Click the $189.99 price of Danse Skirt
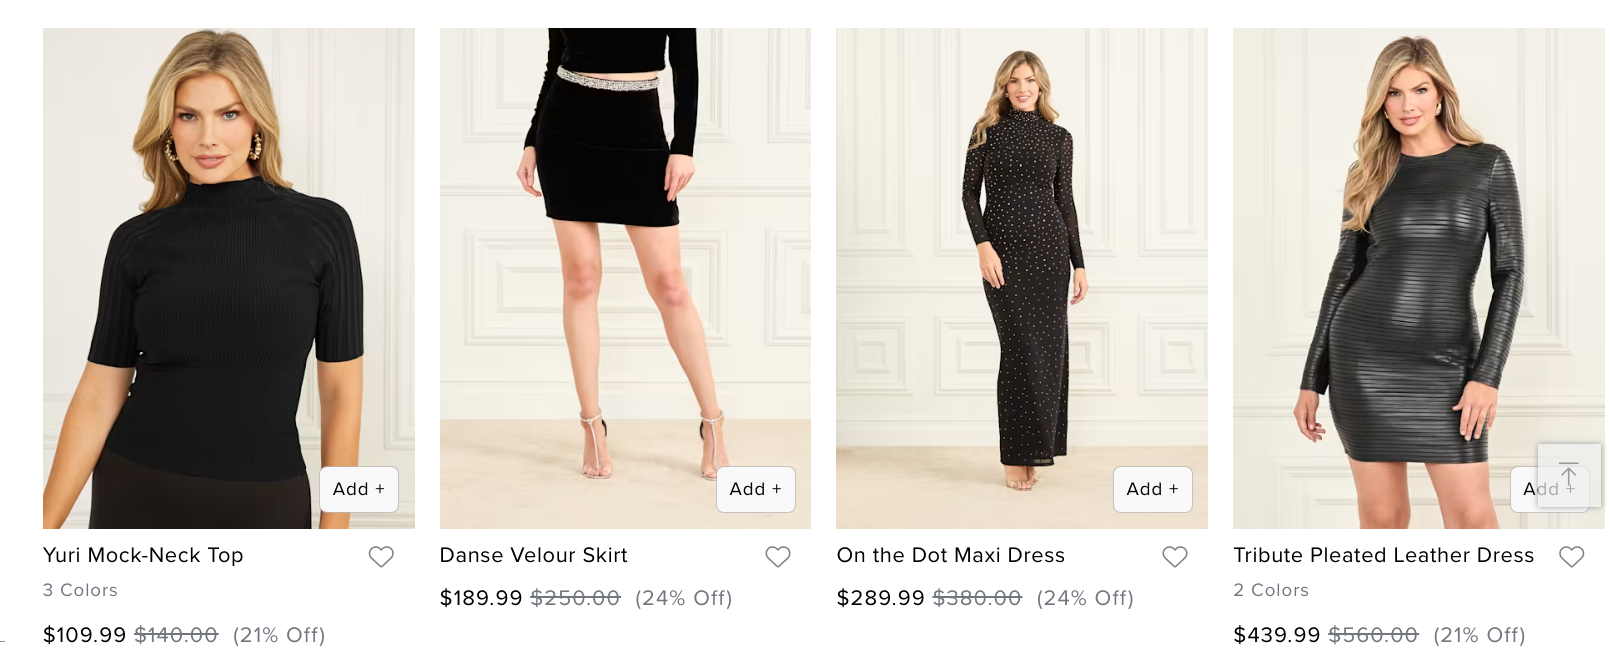1613x654 pixels. [x=481, y=598]
